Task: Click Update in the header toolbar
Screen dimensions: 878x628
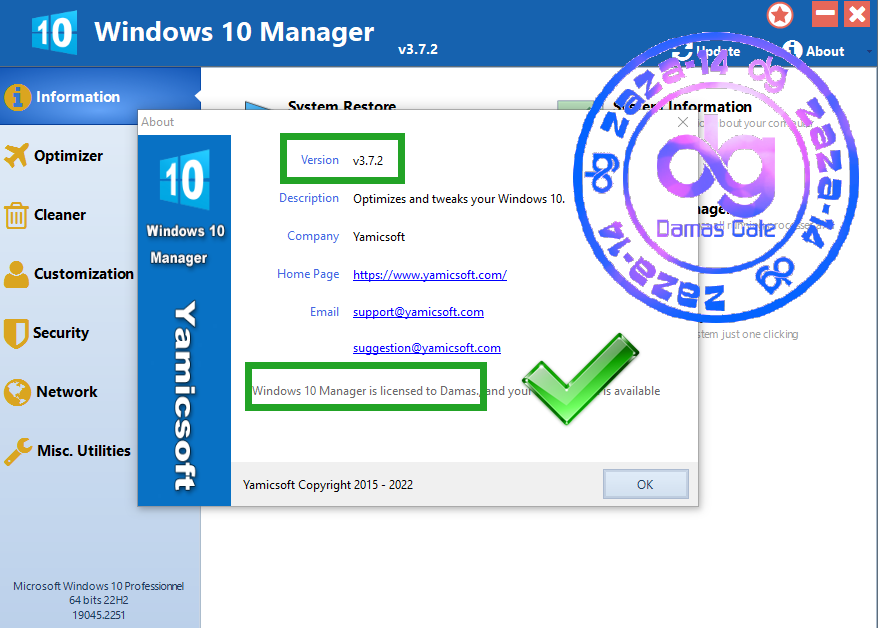Action: (707, 51)
